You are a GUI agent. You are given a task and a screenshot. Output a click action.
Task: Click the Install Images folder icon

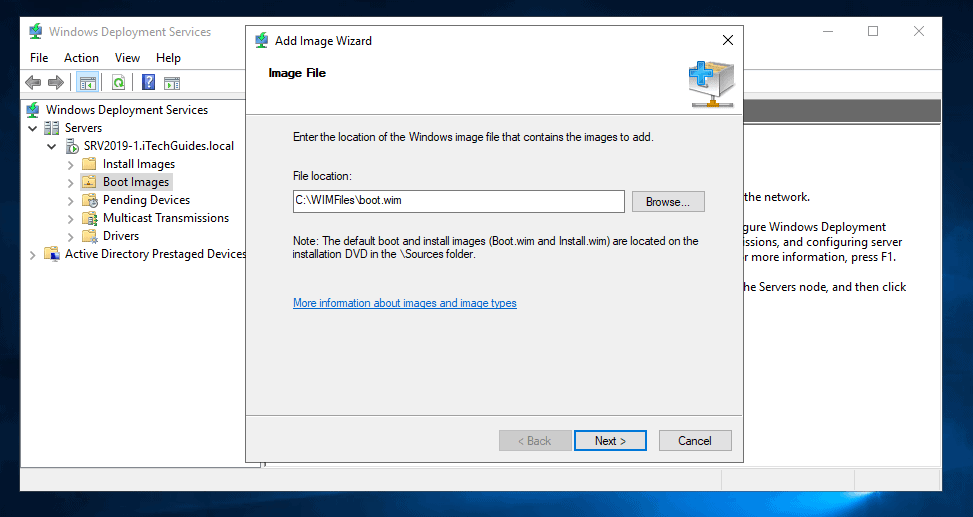[89, 164]
